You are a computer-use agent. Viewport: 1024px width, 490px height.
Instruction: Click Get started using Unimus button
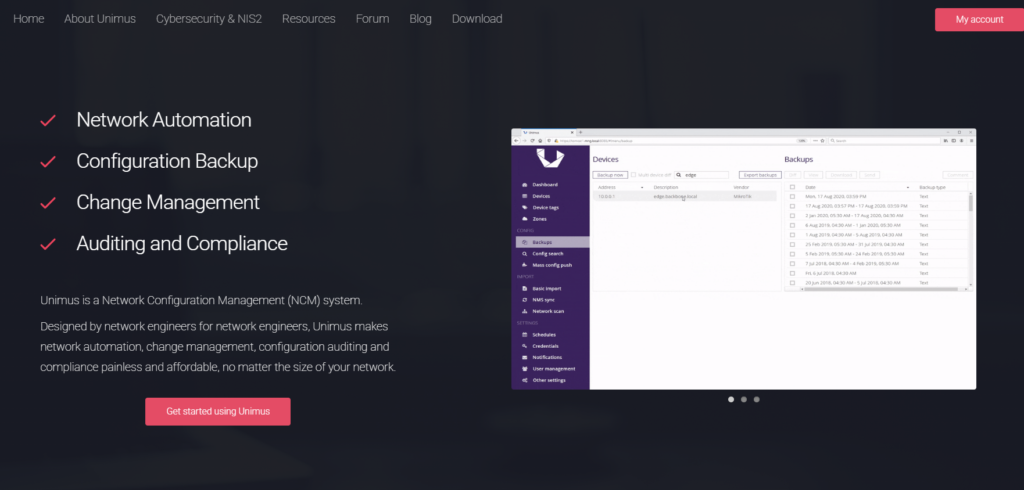coord(217,412)
